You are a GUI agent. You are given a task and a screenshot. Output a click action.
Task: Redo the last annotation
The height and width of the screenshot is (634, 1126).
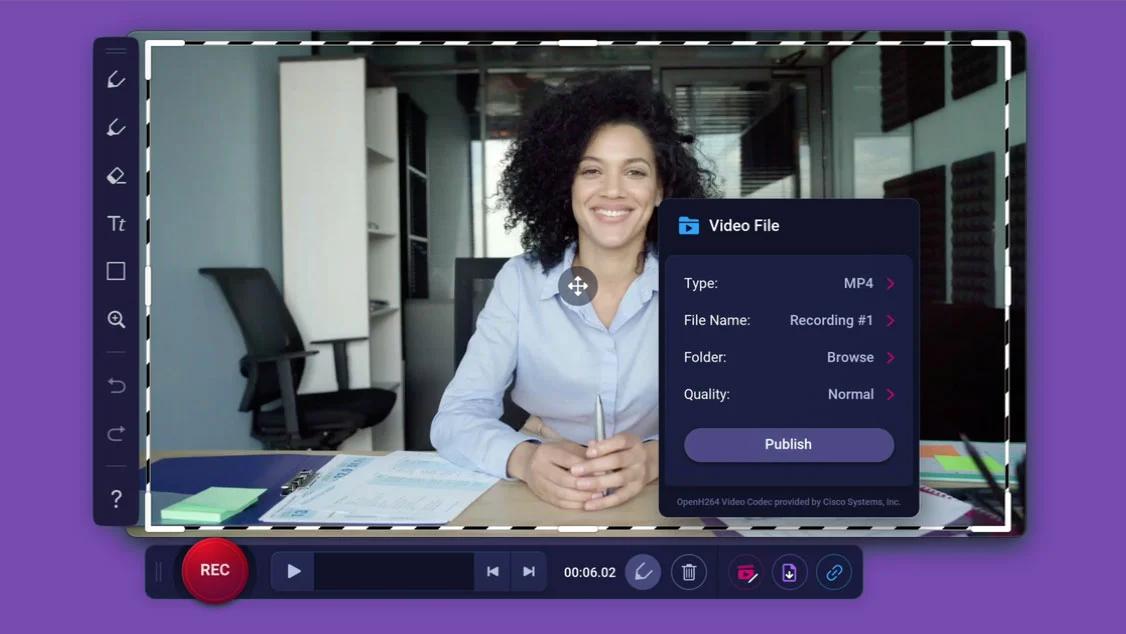pos(116,434)
